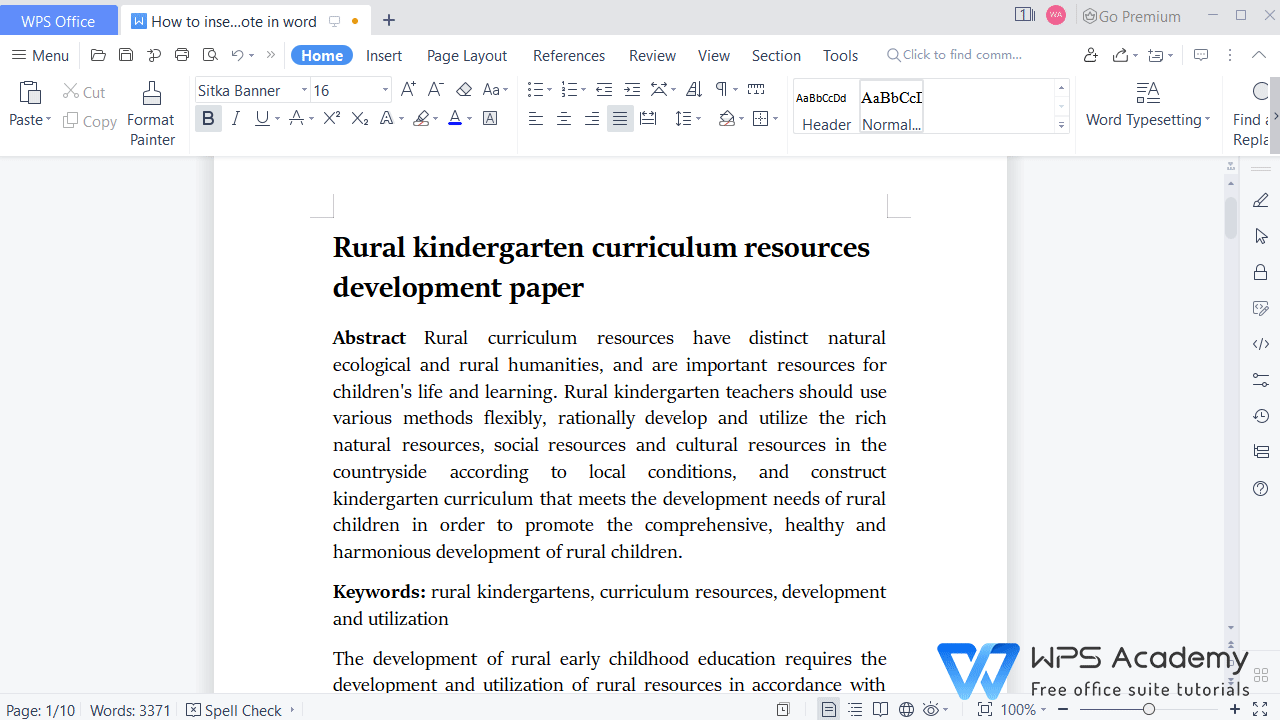Image resolution: width=1280 pixels, height=720 pixels.
Task: Open the font name dropdown
Action: click(x=304, y=90)
